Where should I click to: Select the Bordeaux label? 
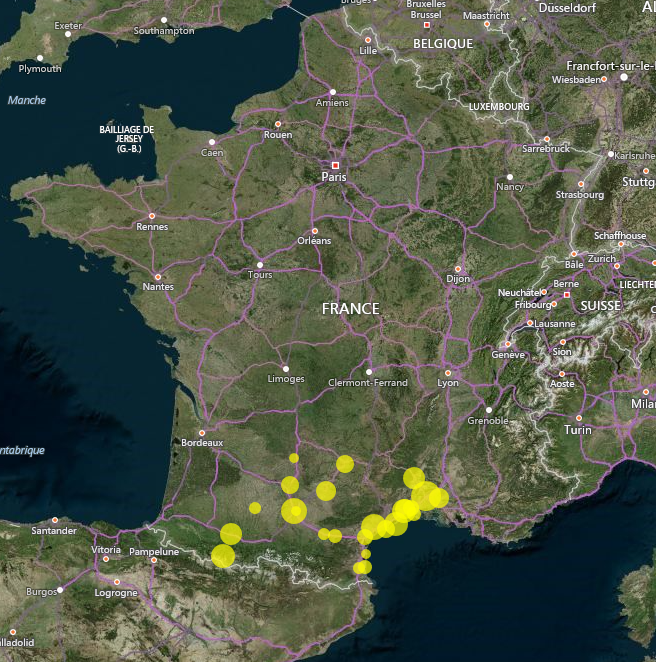pos(202,442)
